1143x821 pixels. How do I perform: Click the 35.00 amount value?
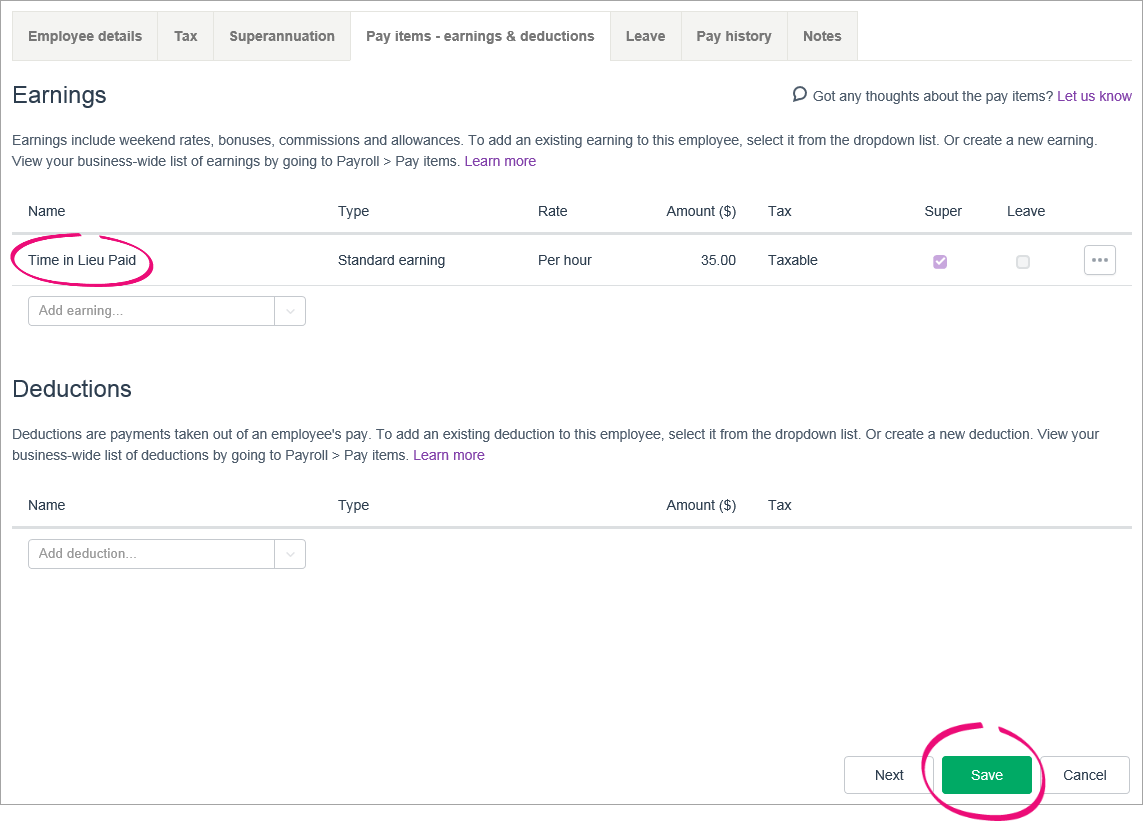[x=718, y=260]
